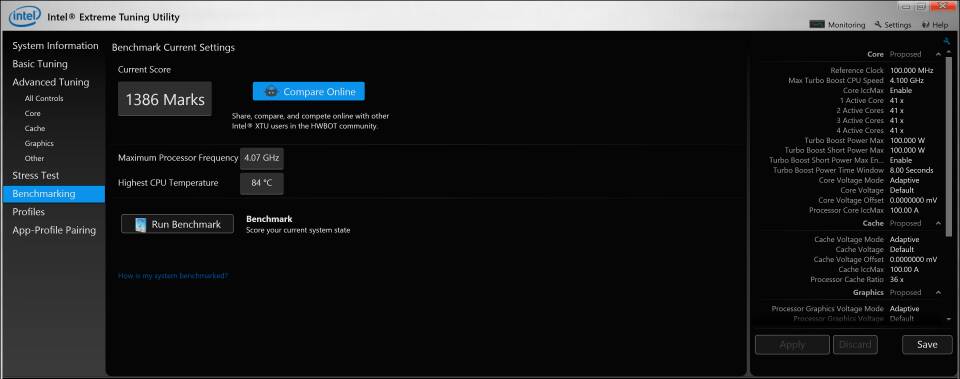Open the Stress Test page
This screenshot has width=960, height=379.
point(36,175)
